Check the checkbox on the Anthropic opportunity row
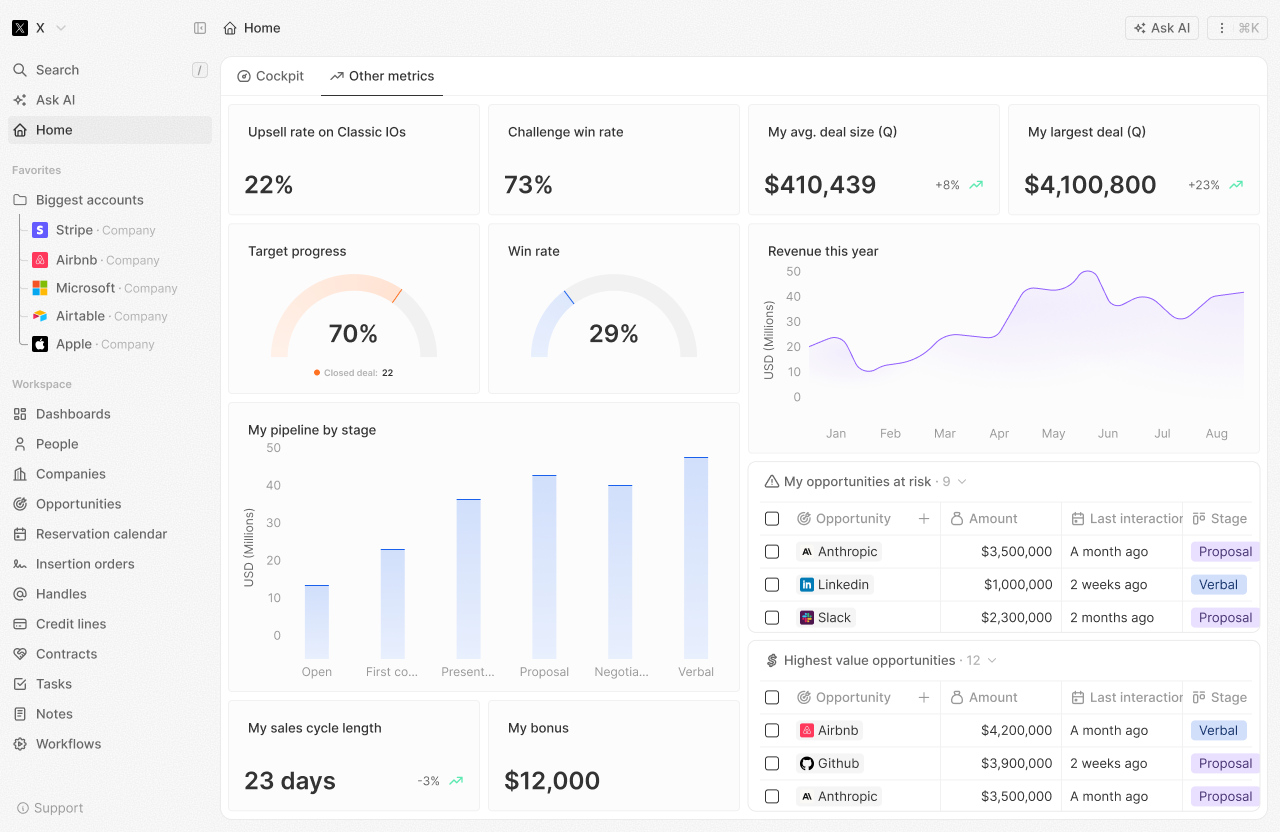This screenshot has height=832, width=1280. coord(771,551)
